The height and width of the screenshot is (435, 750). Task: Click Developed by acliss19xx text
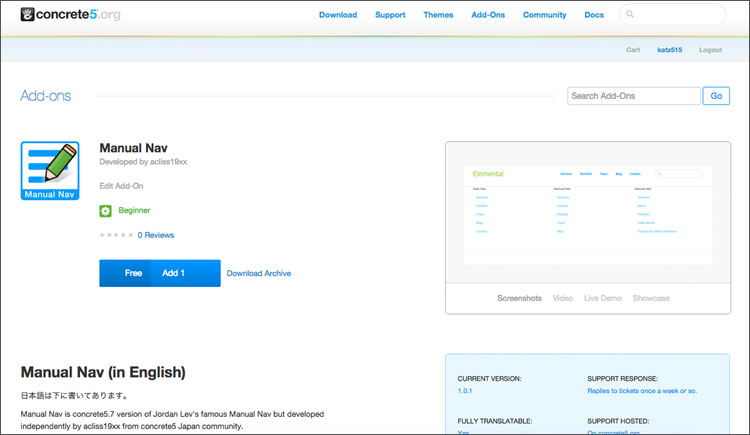pos(143,162)
